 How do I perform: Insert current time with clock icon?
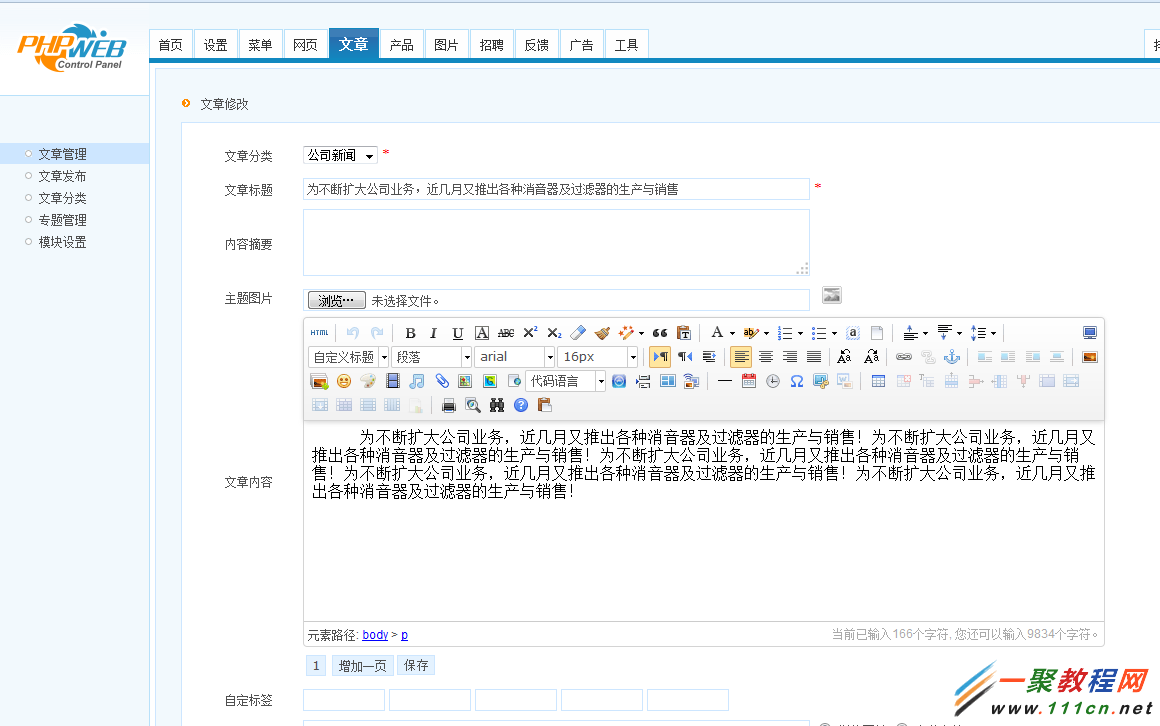pyautogui.click(x=773, y=381)
